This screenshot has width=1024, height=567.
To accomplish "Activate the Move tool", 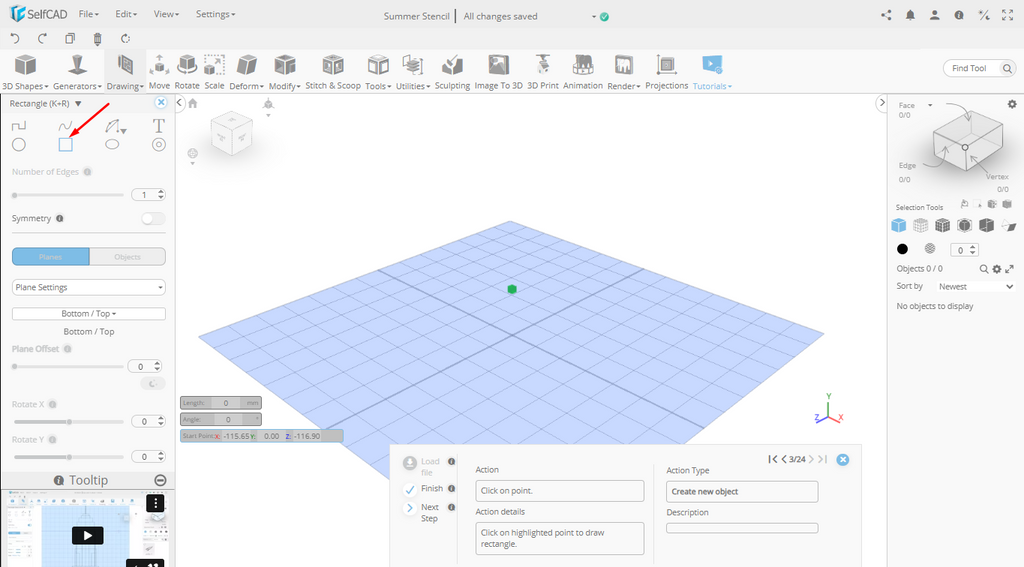I will (x=159, y=71).
